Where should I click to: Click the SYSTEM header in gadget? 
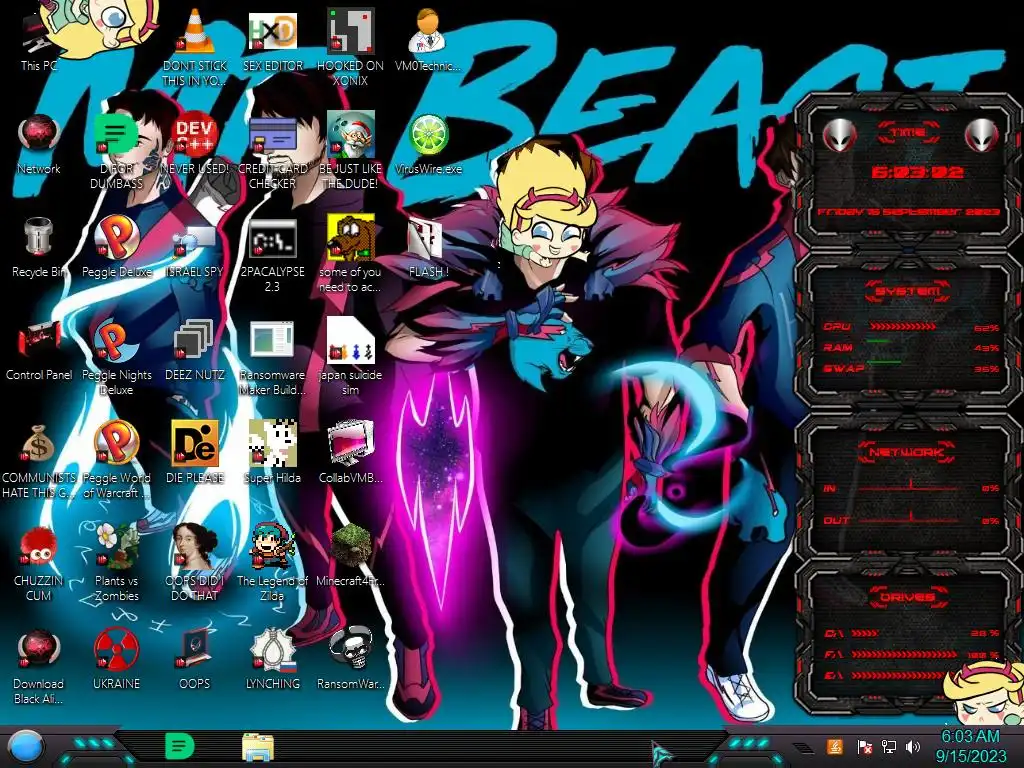[908, 291]
